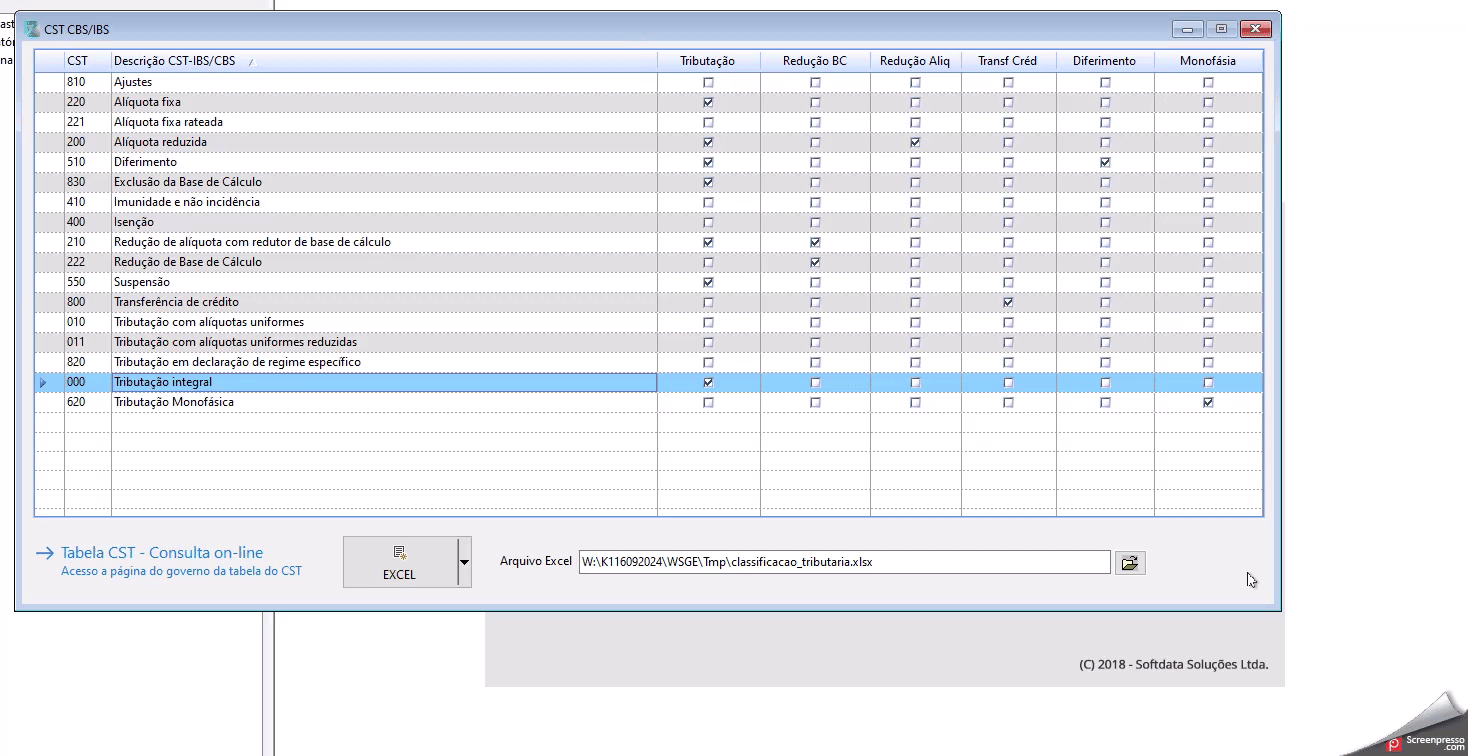Toggle Redução BC checkbox for row 210
1468x756 pixels.
pyautogui.click(x=815, y=242)
